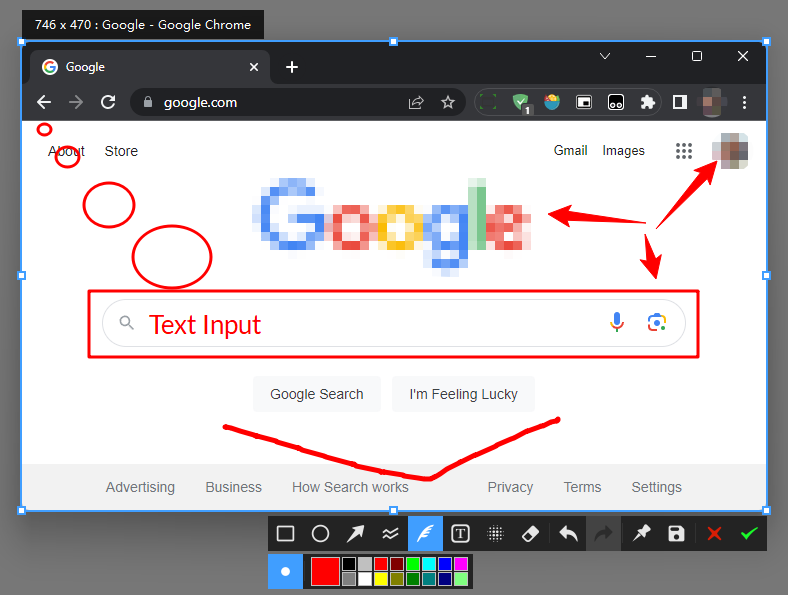
Task: Open the Extensions puzzle menu
Action: pos(648,103)
